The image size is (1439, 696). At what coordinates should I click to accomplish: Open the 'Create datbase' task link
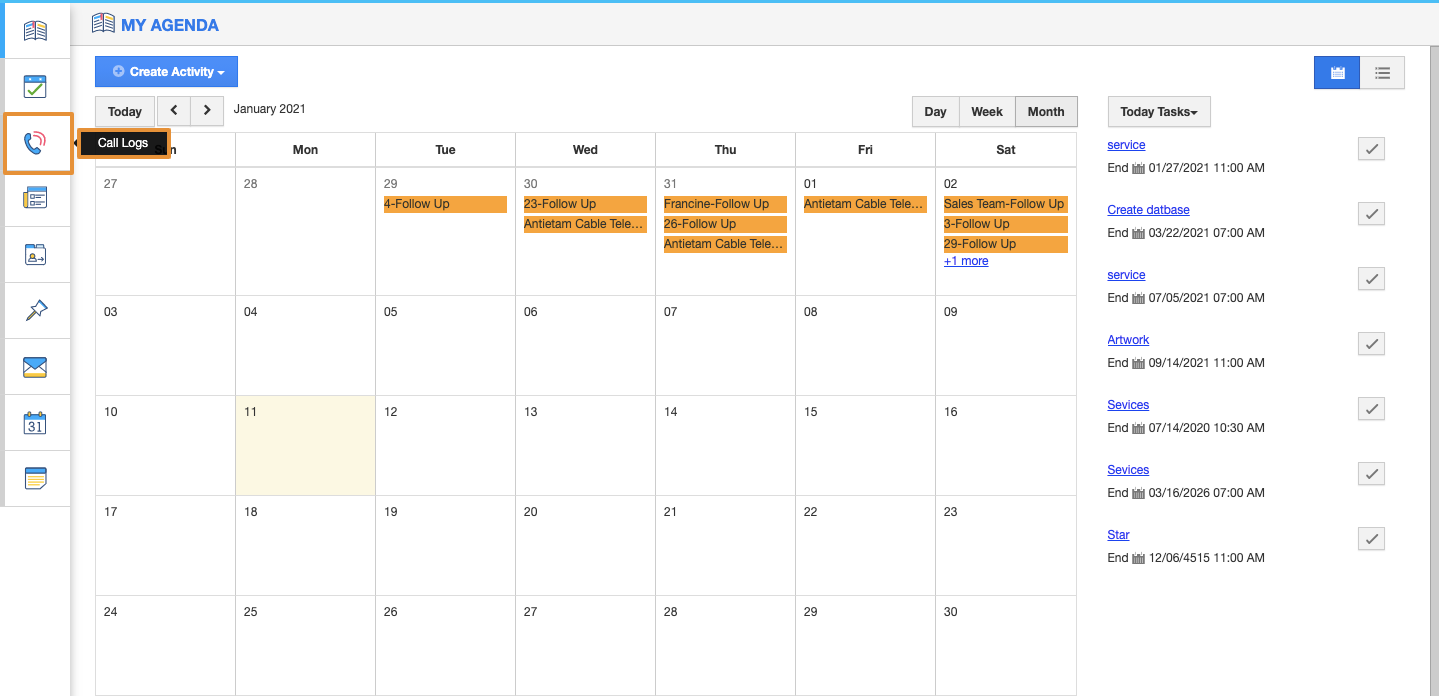[x=1148, y=210]
